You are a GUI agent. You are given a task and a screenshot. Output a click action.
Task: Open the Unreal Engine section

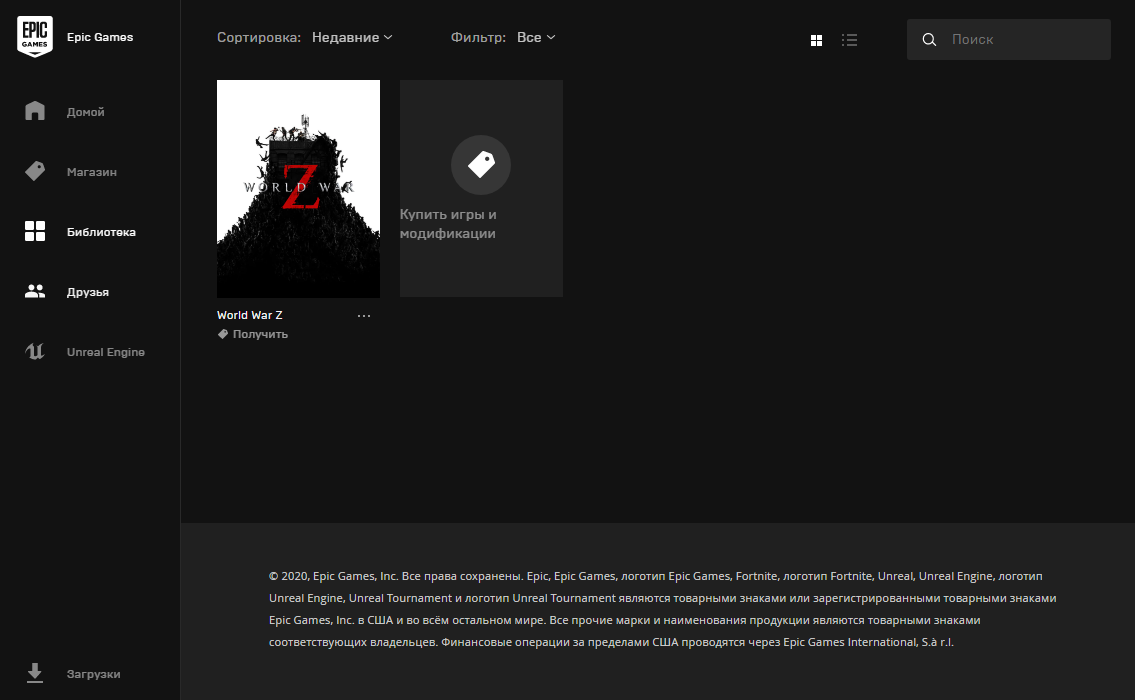(x=106, y=352)
